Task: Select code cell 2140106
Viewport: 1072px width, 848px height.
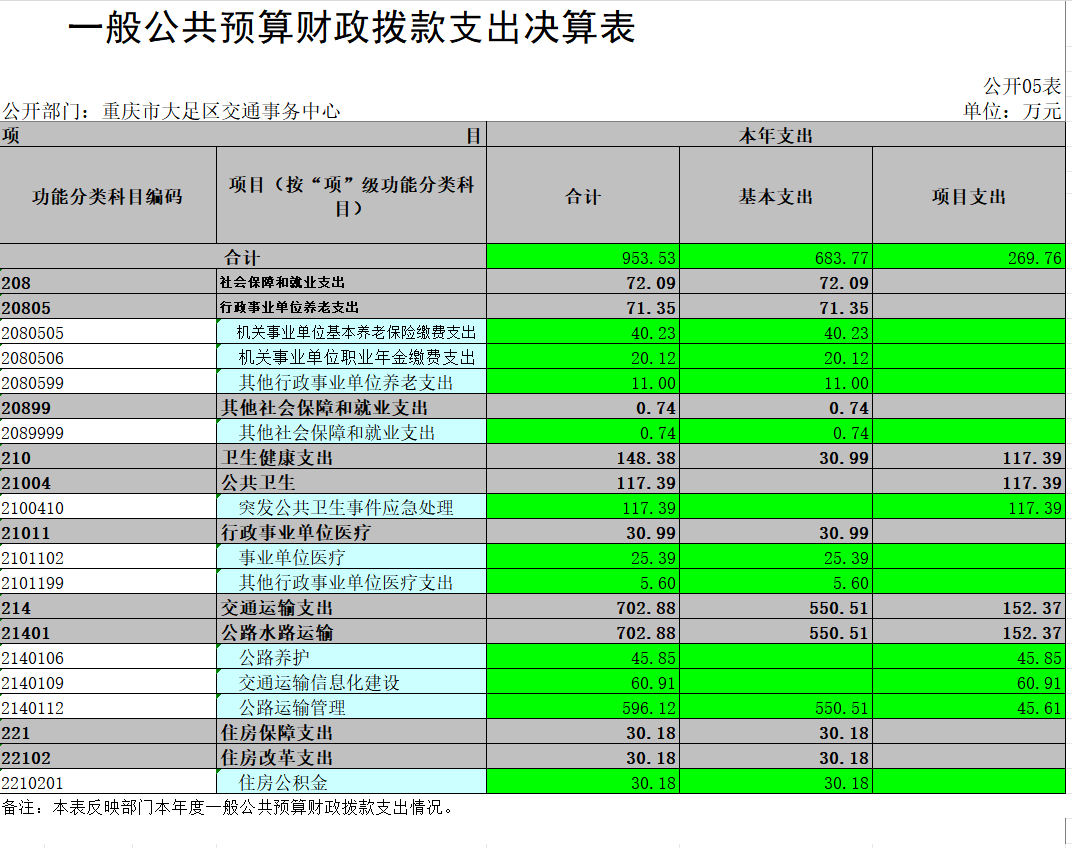Action: tap(108, 658)
